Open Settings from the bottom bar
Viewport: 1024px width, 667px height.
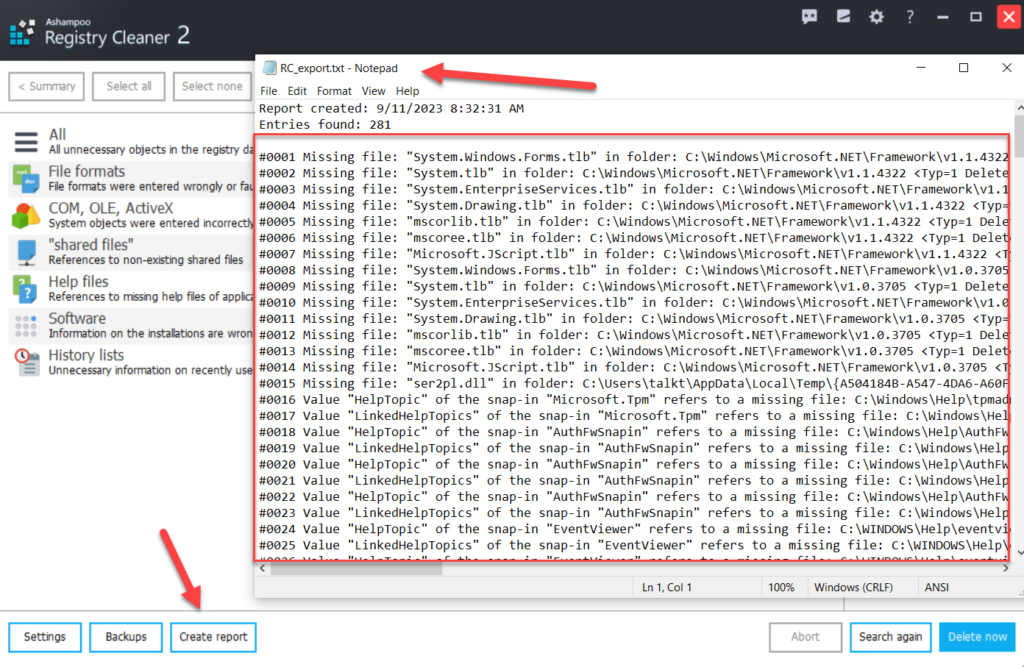[44, 637]
